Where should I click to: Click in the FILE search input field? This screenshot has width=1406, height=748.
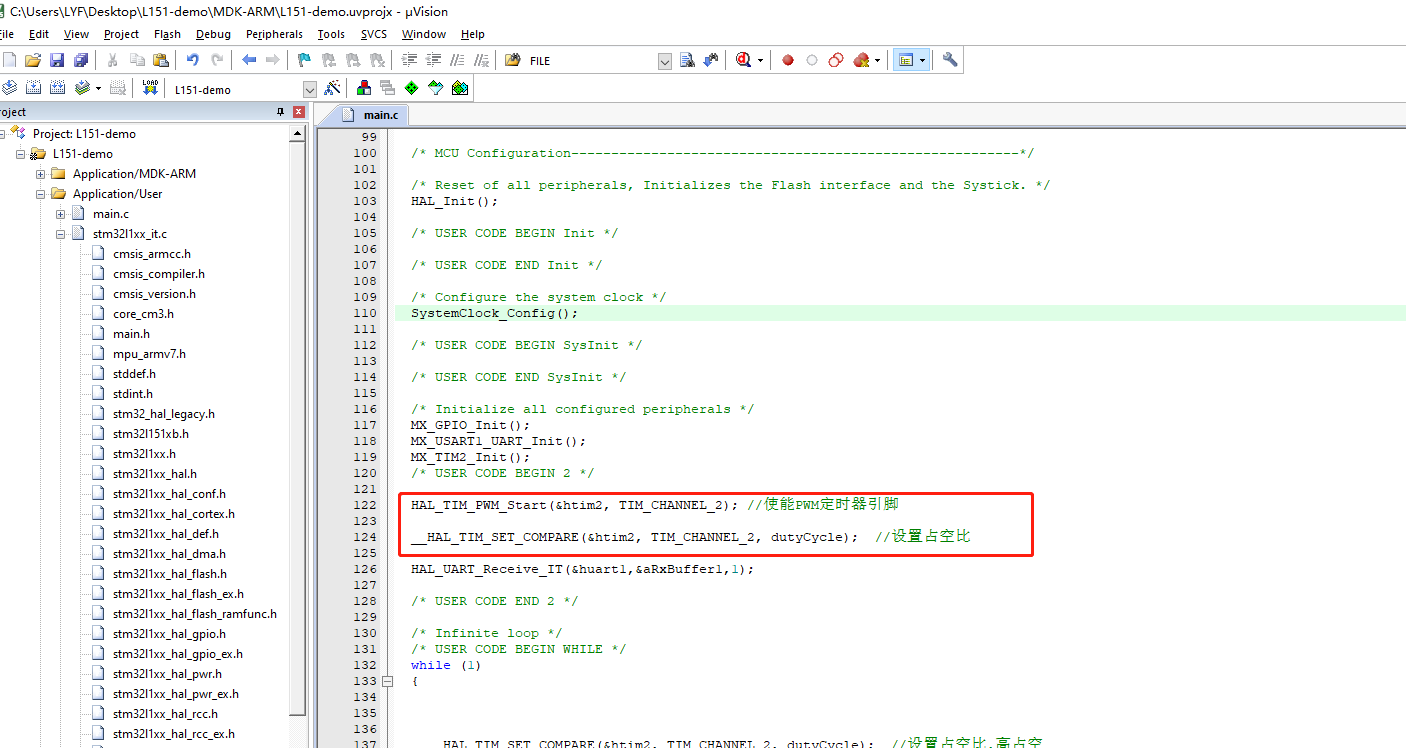tap(590, 61)
